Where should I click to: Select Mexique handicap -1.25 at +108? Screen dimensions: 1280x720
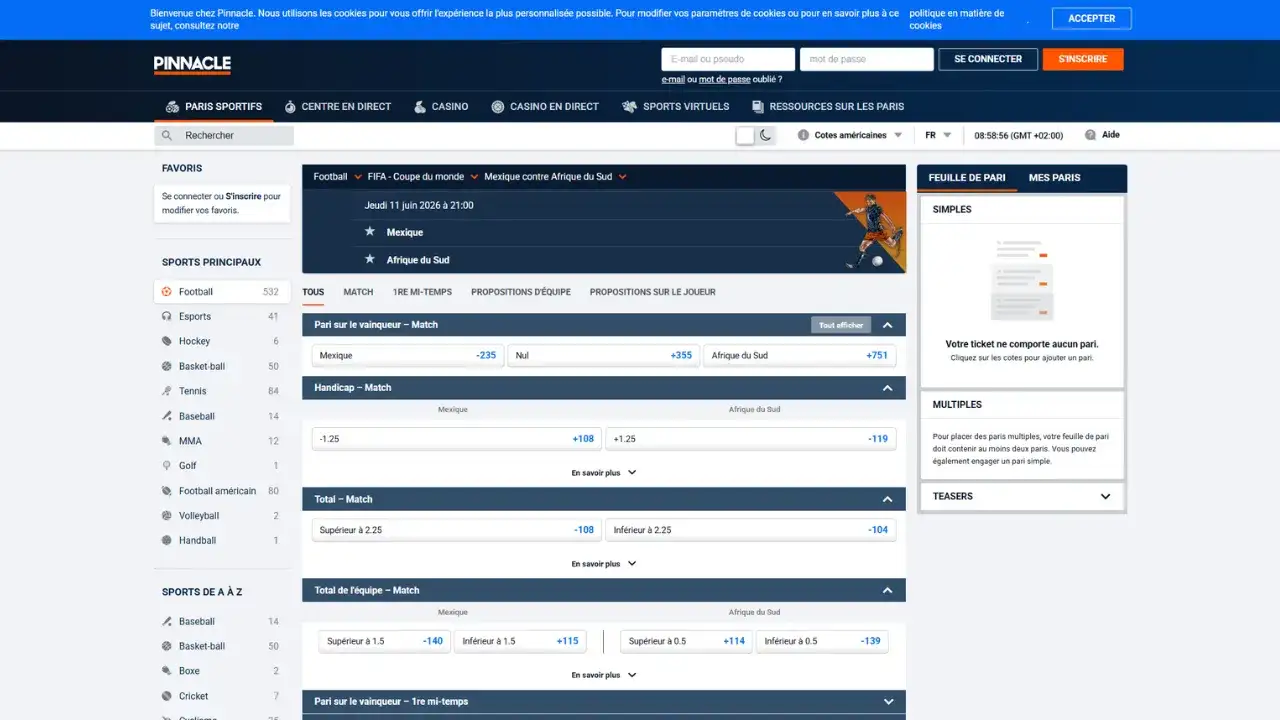(457, 438)
